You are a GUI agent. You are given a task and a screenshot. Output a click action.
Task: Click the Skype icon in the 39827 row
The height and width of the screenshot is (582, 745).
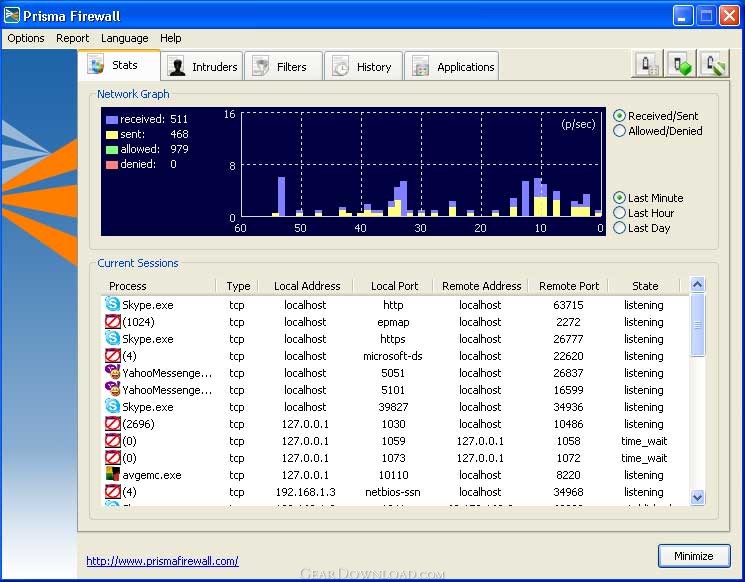coord(113,406)
